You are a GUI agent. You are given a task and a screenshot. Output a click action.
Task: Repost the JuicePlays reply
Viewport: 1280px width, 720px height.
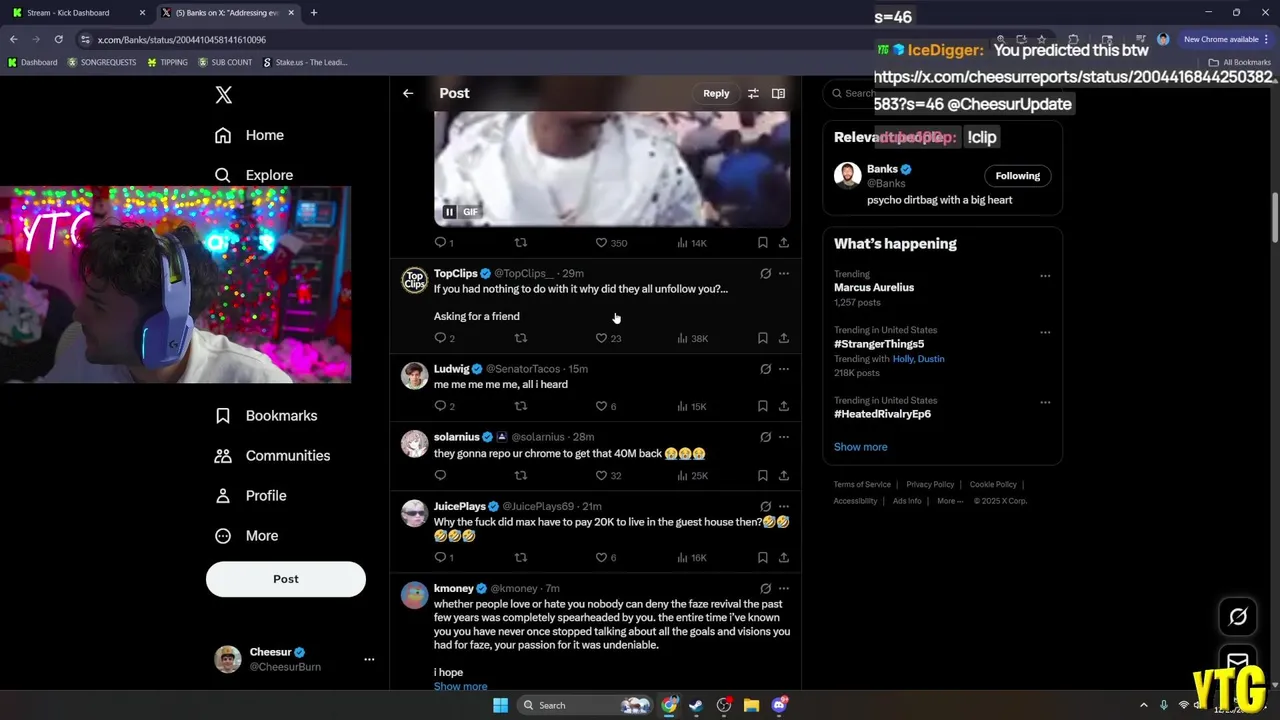pyautogui.click(x=520, y=557)
